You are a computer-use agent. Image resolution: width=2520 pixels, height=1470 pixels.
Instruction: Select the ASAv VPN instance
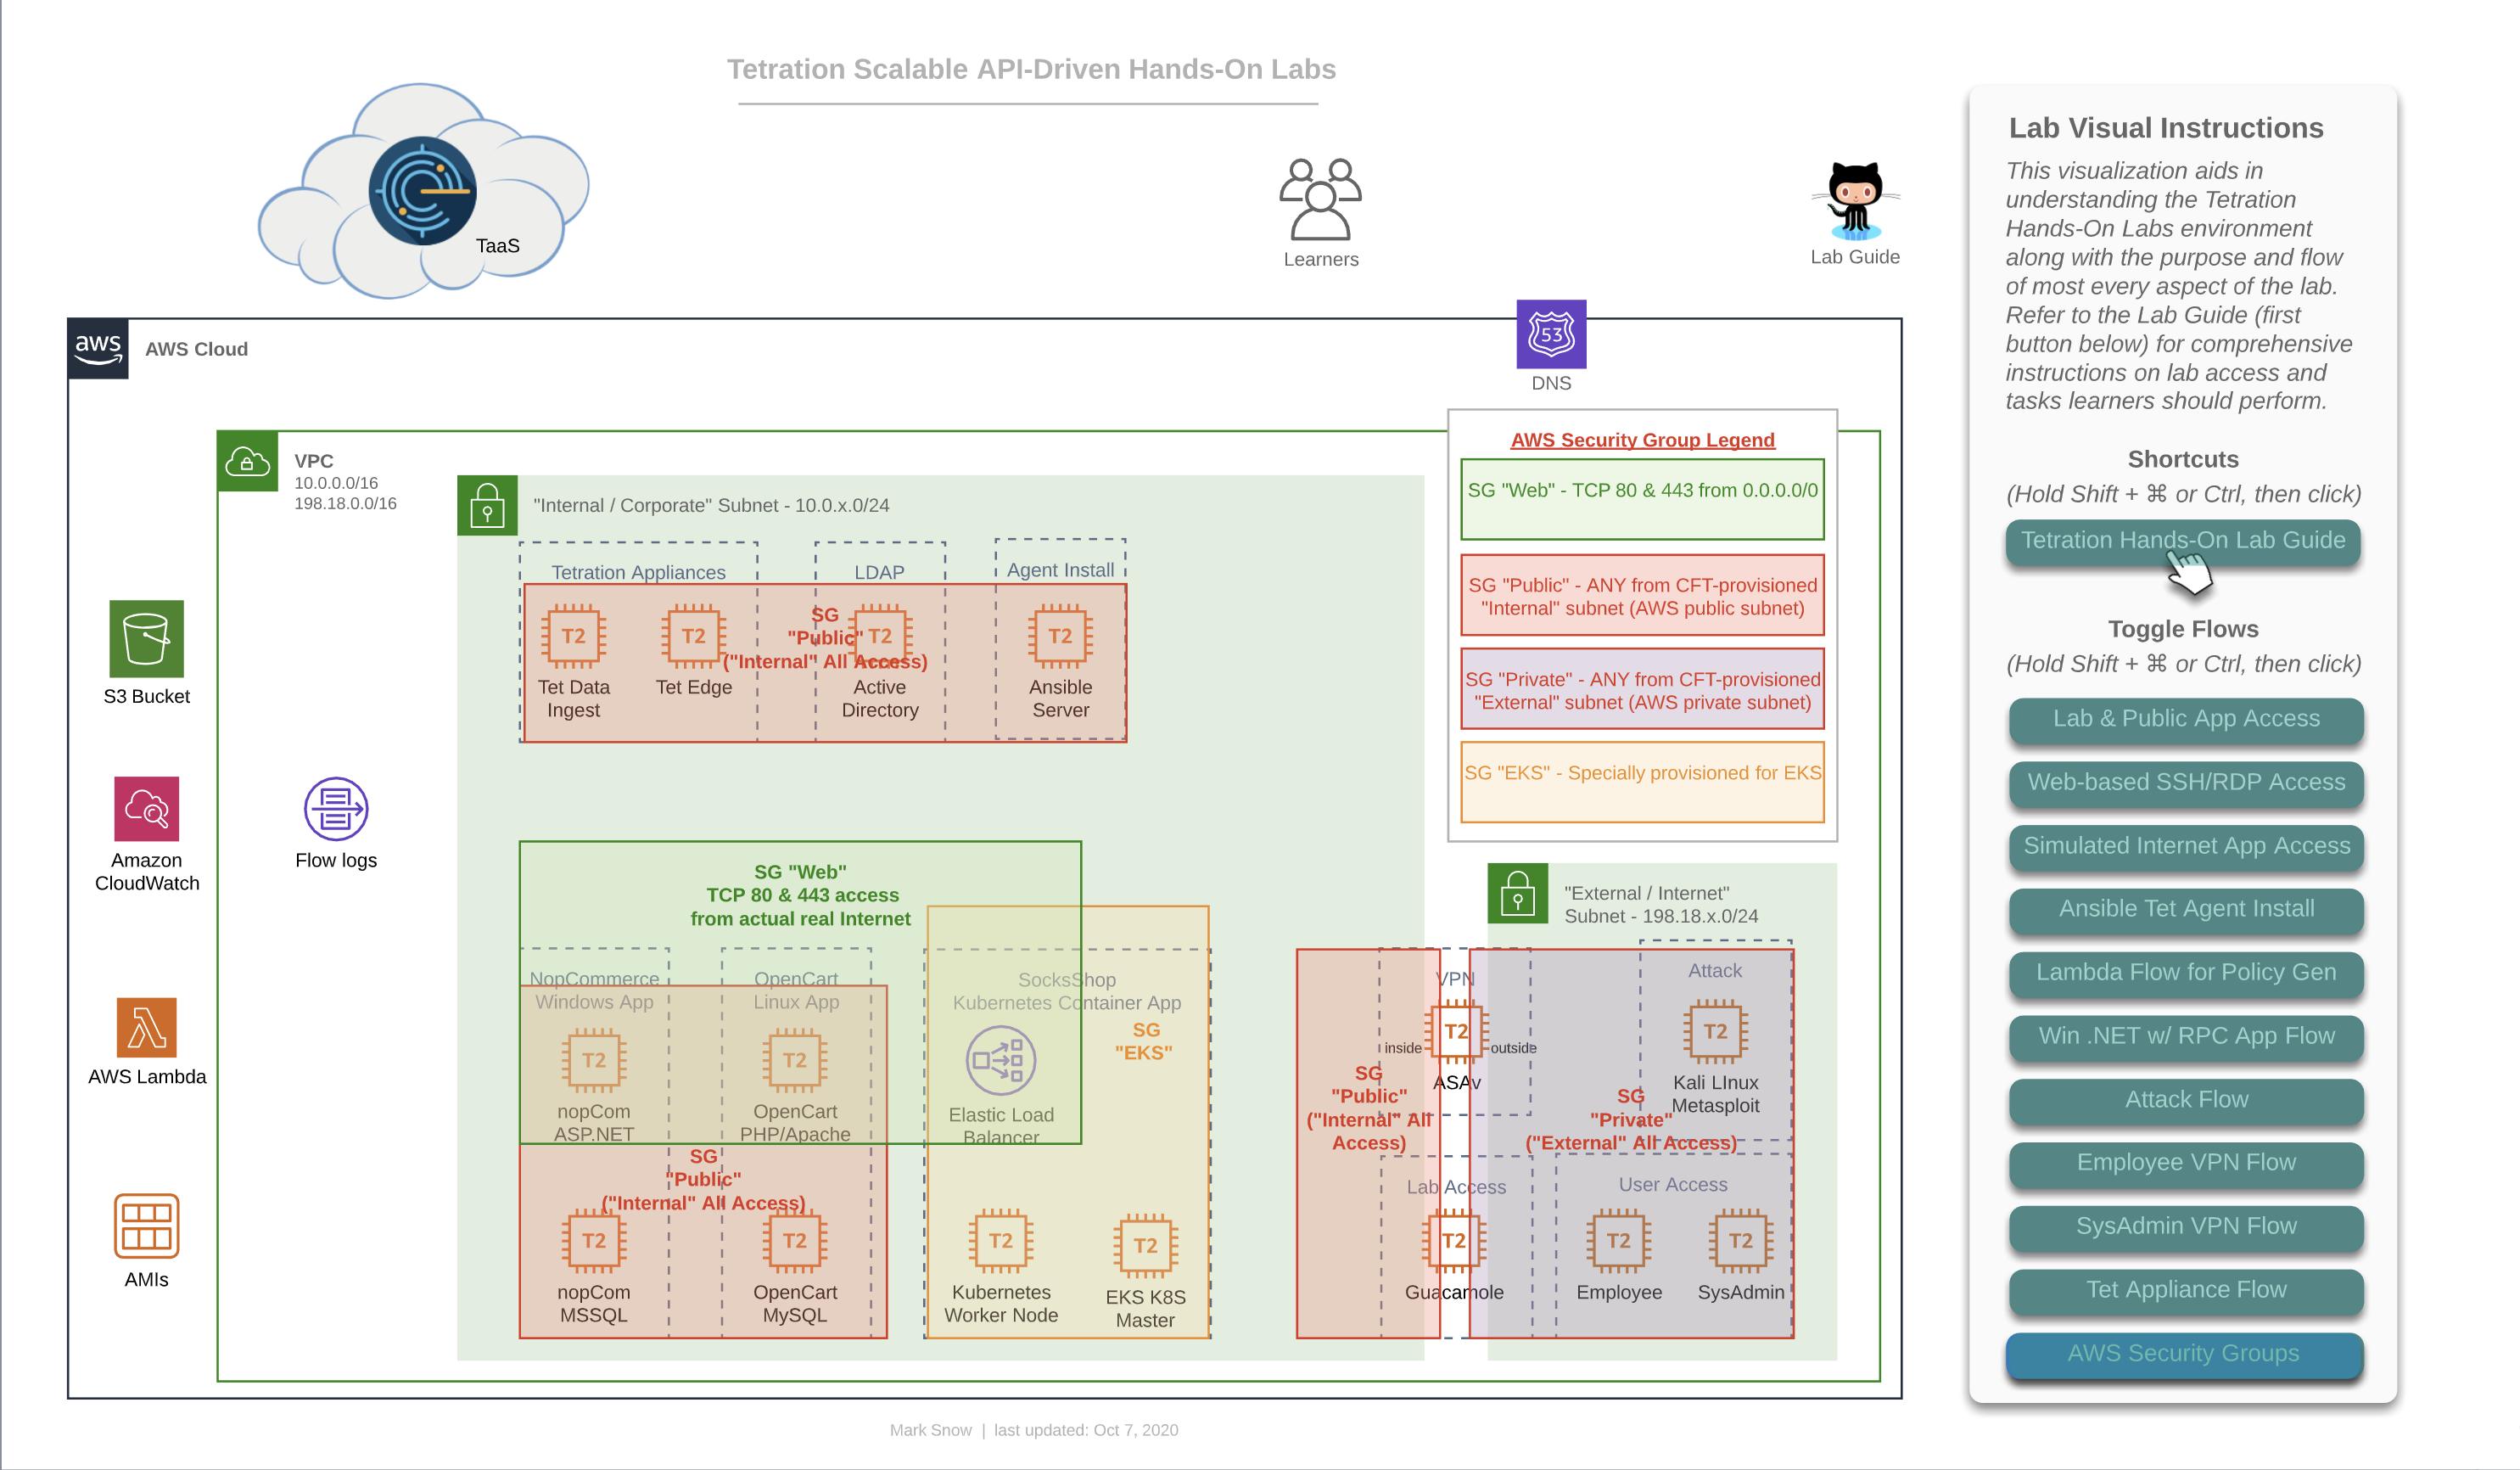pyautogui.click(x=1456, y=1031)
